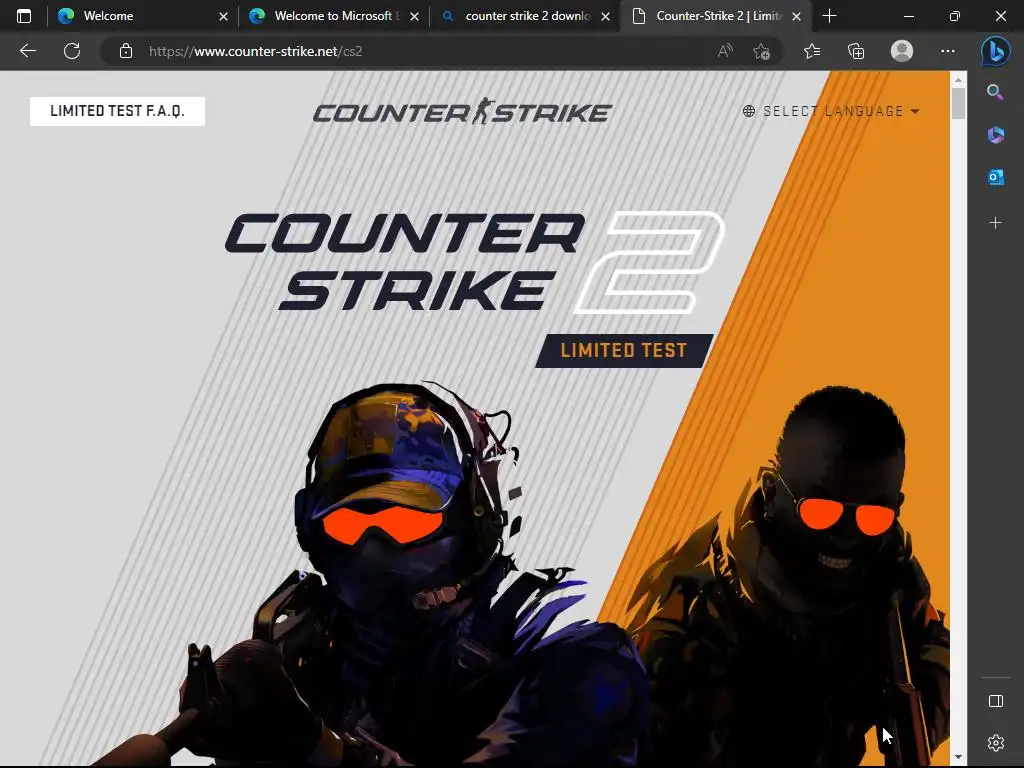Click the vertical scrollbar thumb
This screenshot has width=1024, height=768.
[958, 103]
